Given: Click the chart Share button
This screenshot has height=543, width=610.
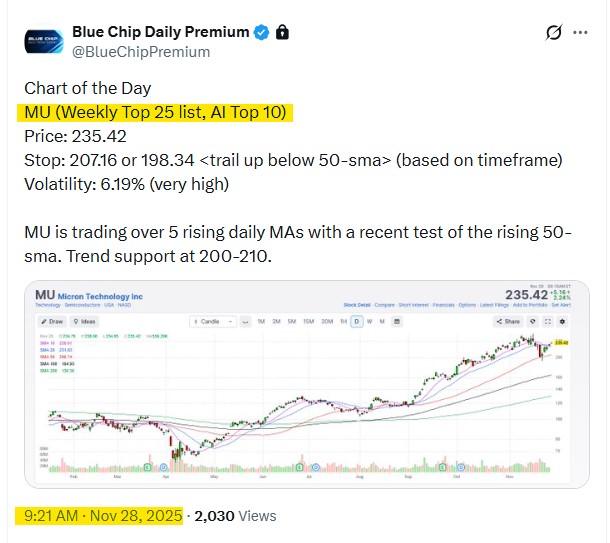Looking at the screenshot, I should (x=510, y=322).
